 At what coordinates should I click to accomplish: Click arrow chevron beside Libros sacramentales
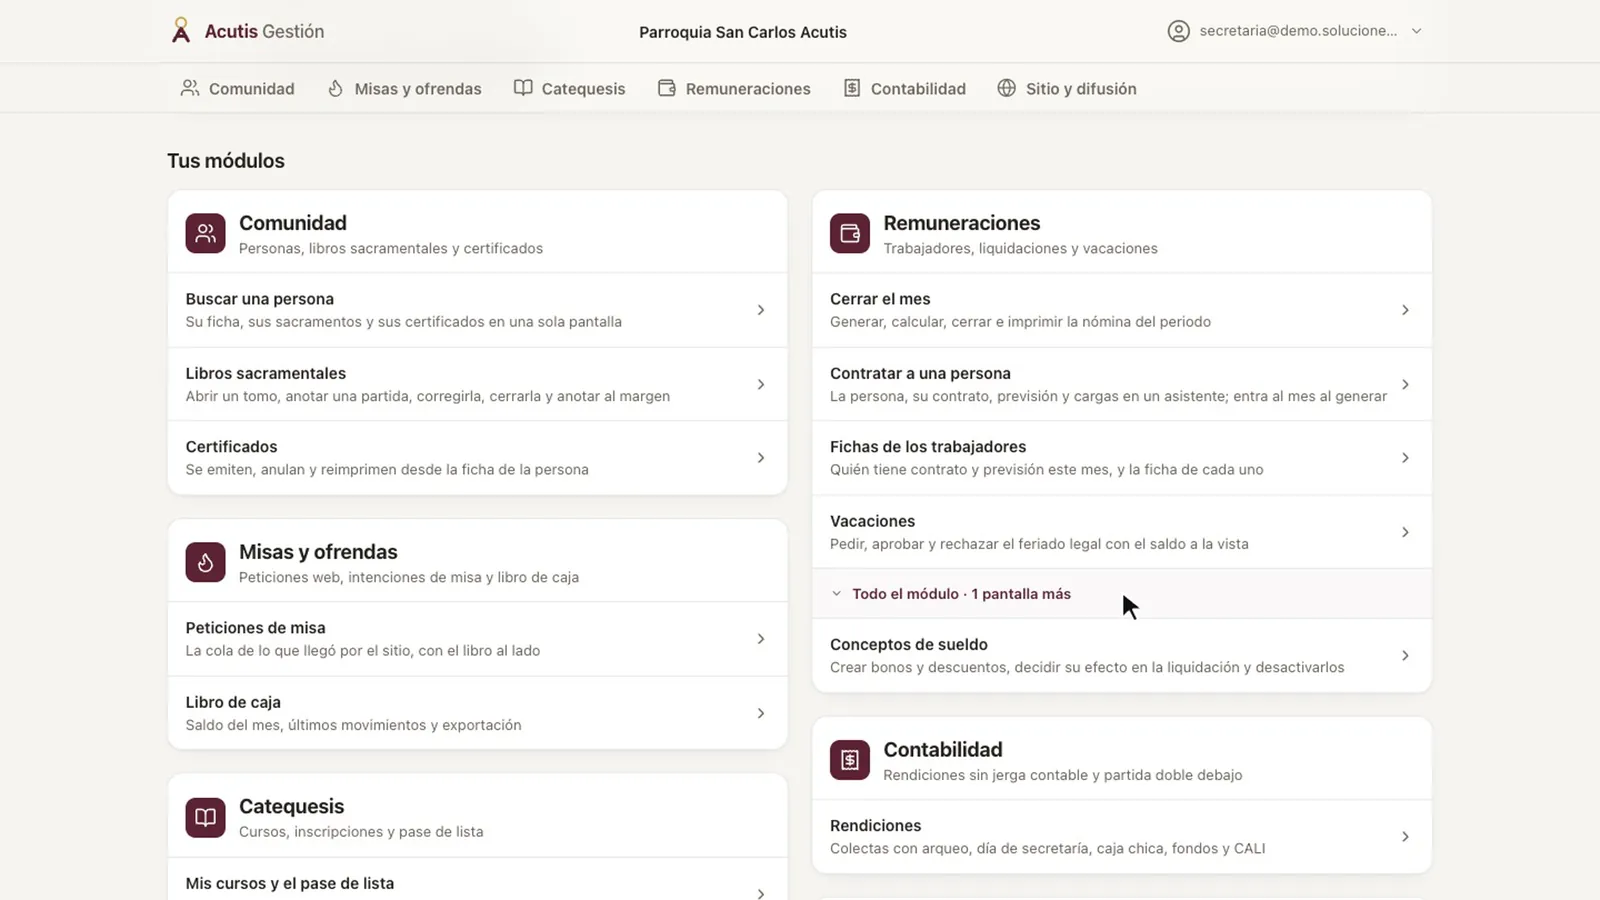tap(761, 384)
